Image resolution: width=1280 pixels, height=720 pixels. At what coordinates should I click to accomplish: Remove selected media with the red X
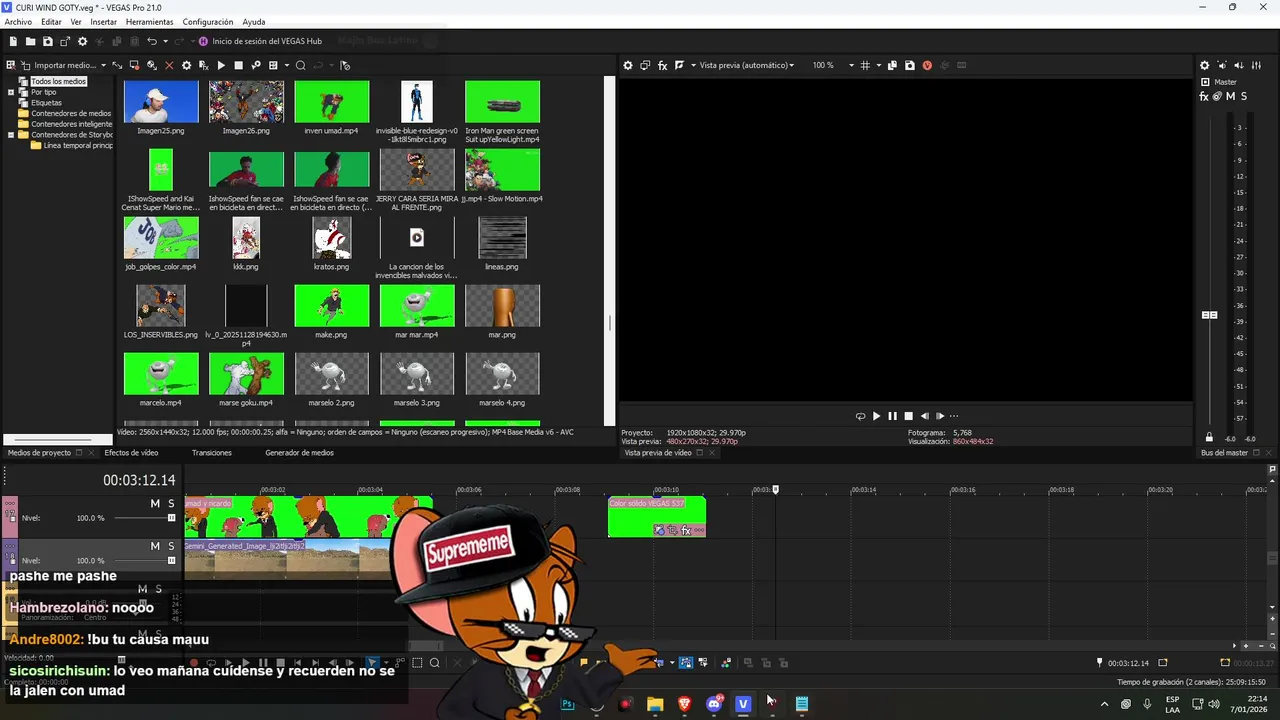pos(169,65)
